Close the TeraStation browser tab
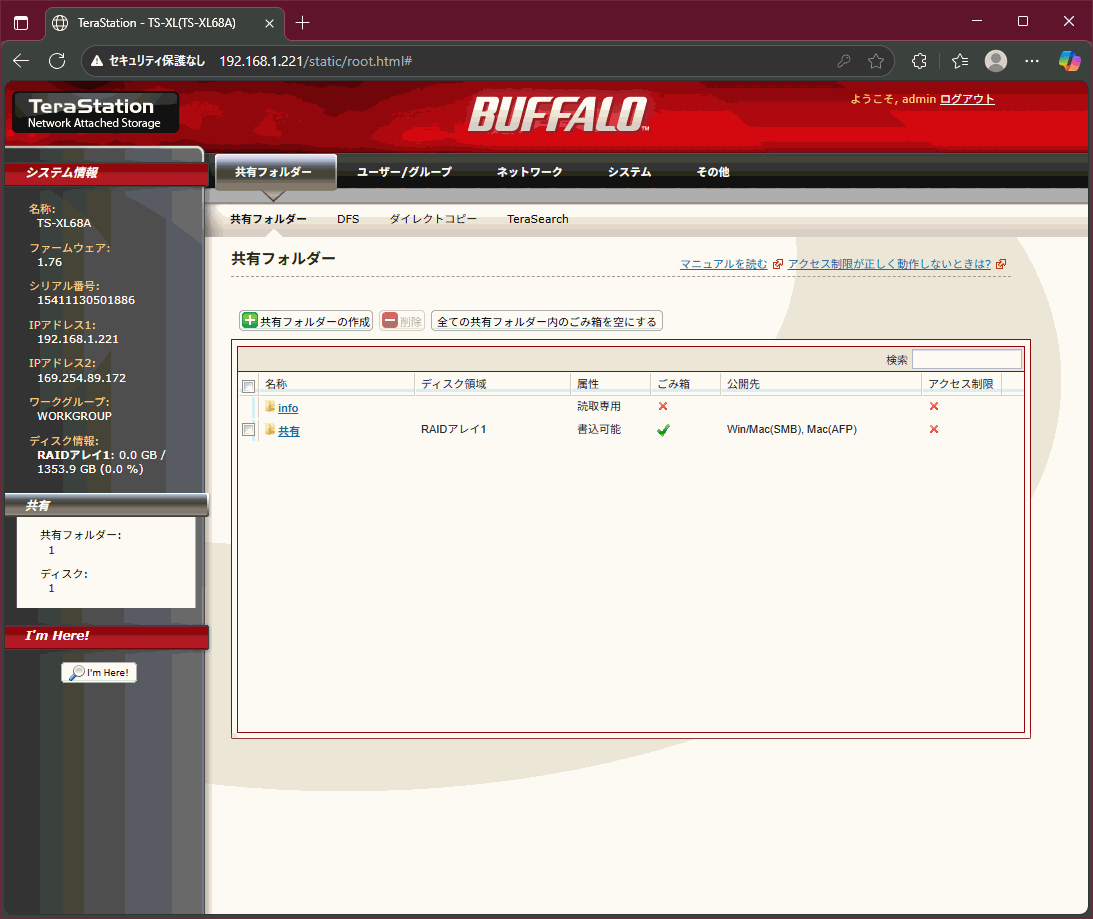 (269, 23)
